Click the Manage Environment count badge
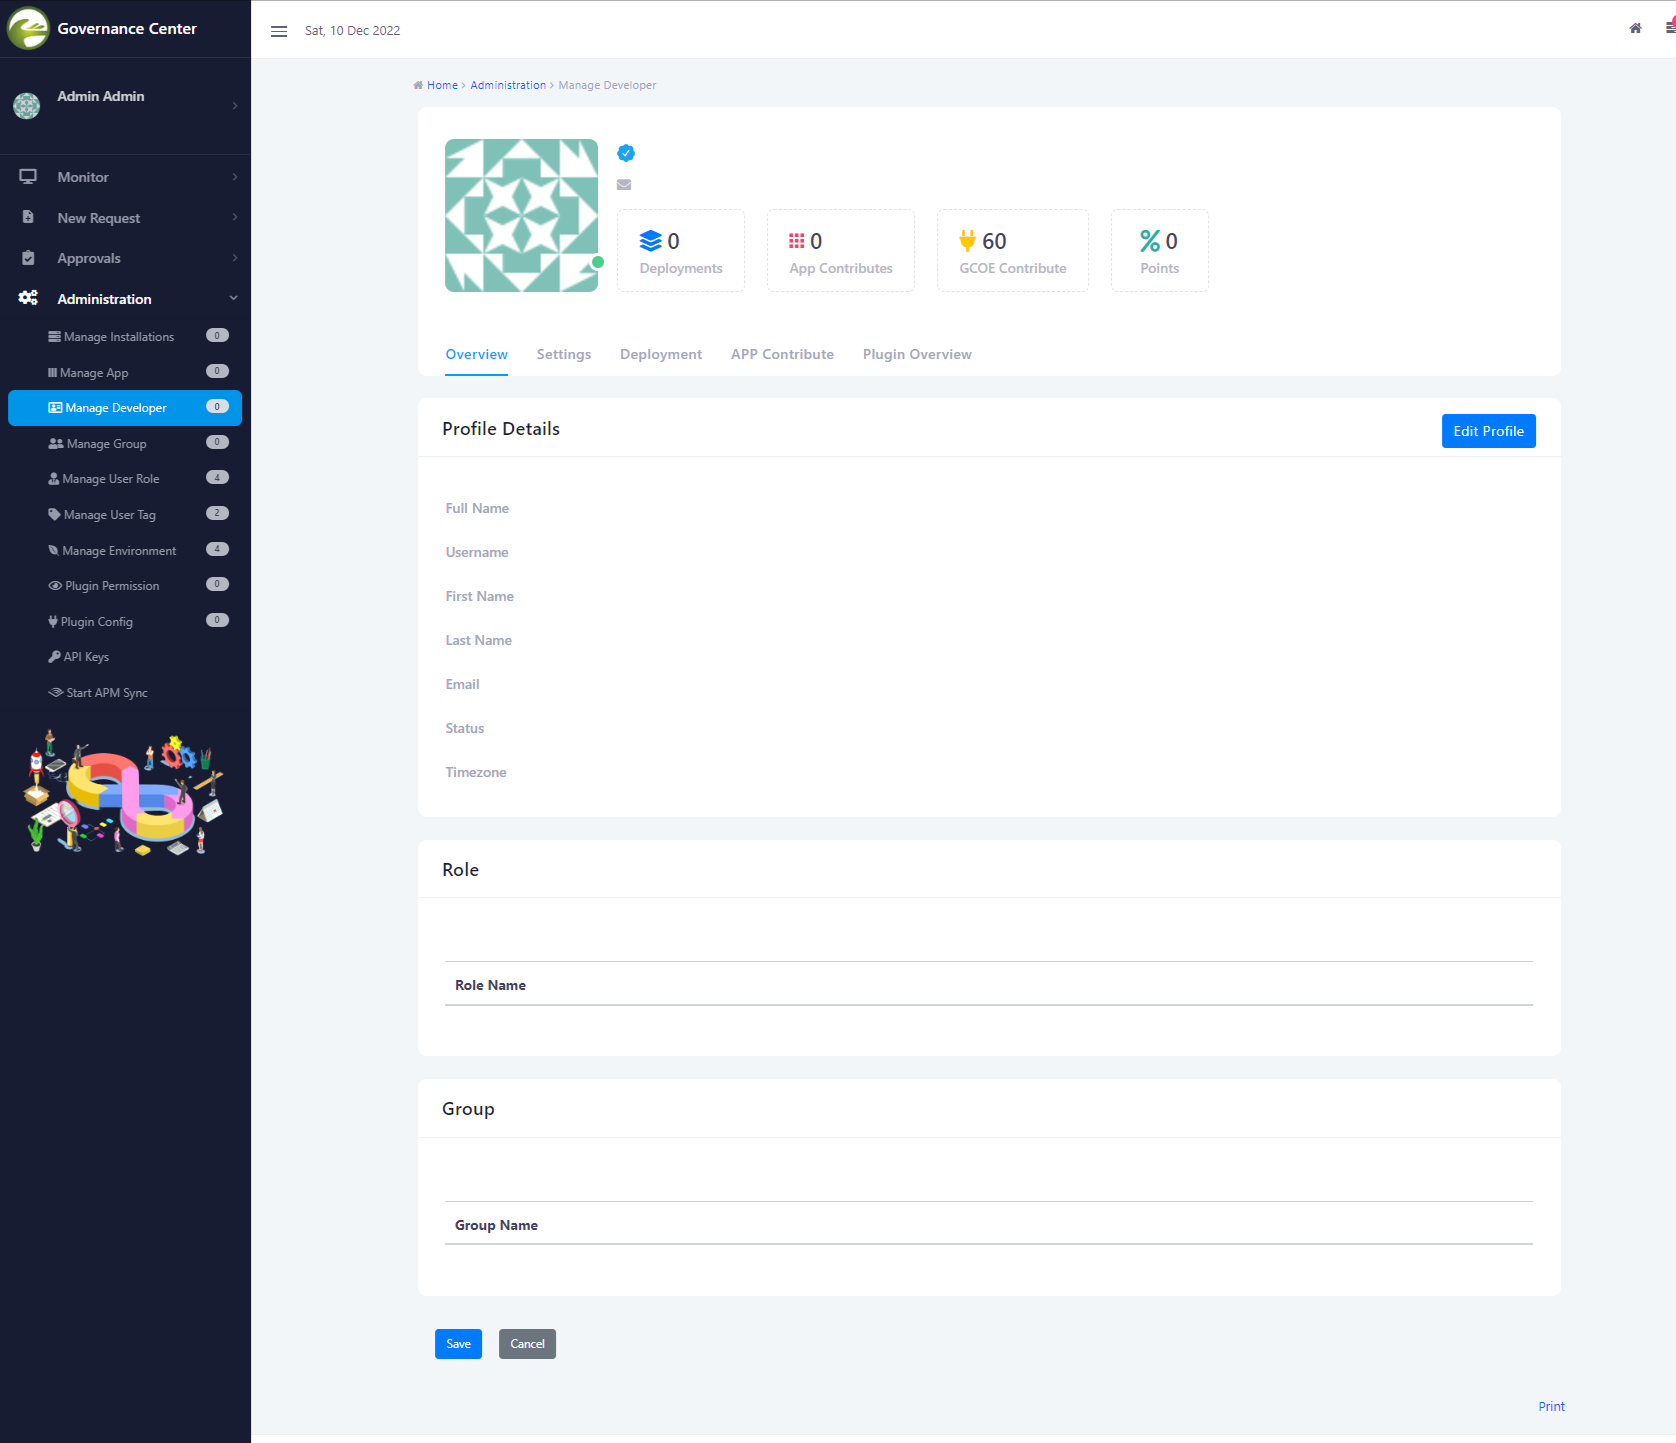 (x=217, y=549)
